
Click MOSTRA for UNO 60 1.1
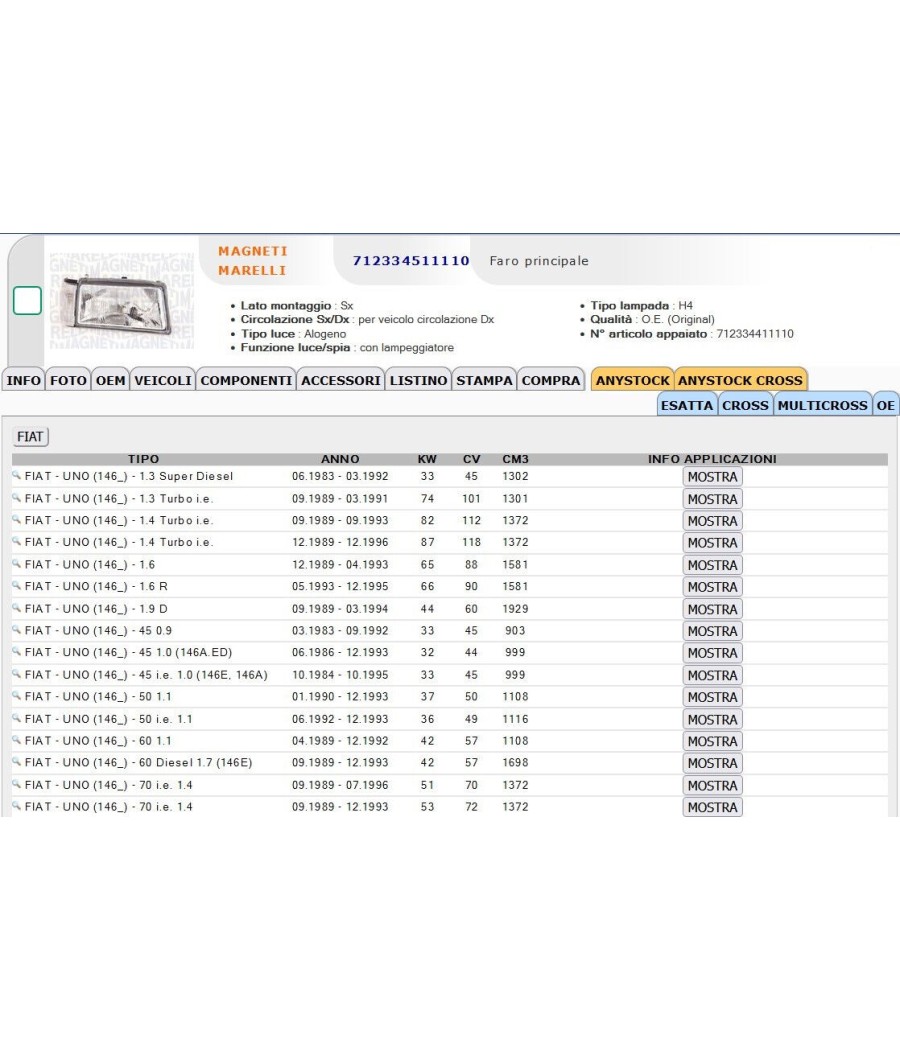click(712, 741)
